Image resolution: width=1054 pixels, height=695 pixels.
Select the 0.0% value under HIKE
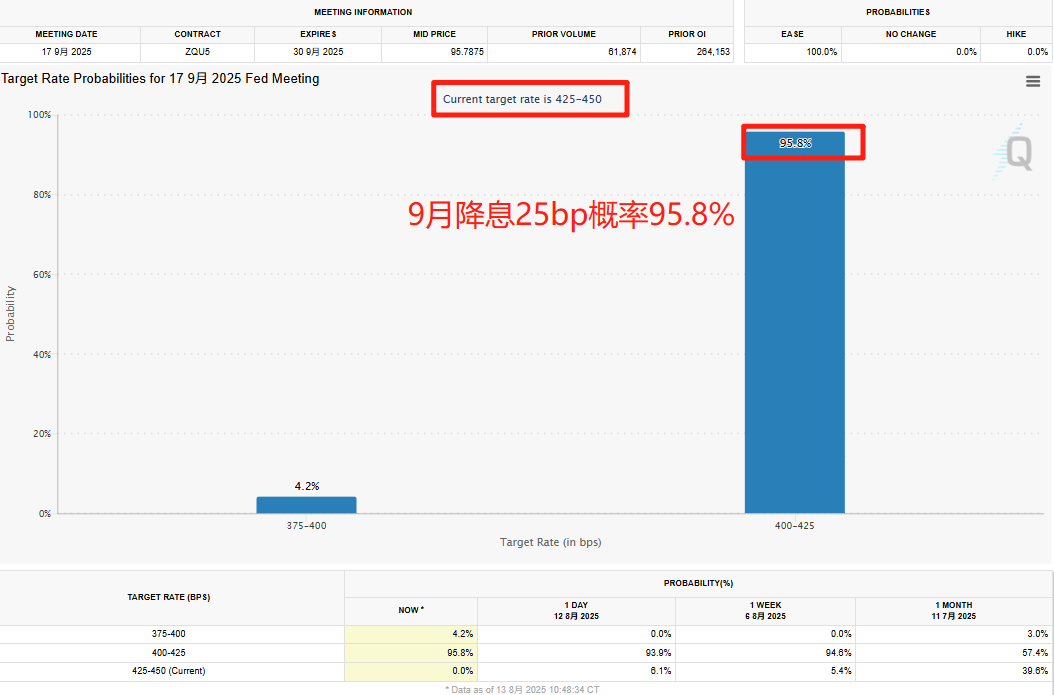pyautogui.click(x=1037, y=52)
